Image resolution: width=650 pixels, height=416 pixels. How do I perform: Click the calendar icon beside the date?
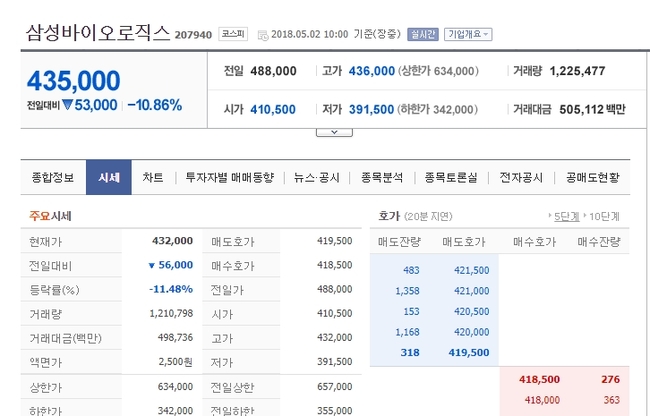coord(263,35)
